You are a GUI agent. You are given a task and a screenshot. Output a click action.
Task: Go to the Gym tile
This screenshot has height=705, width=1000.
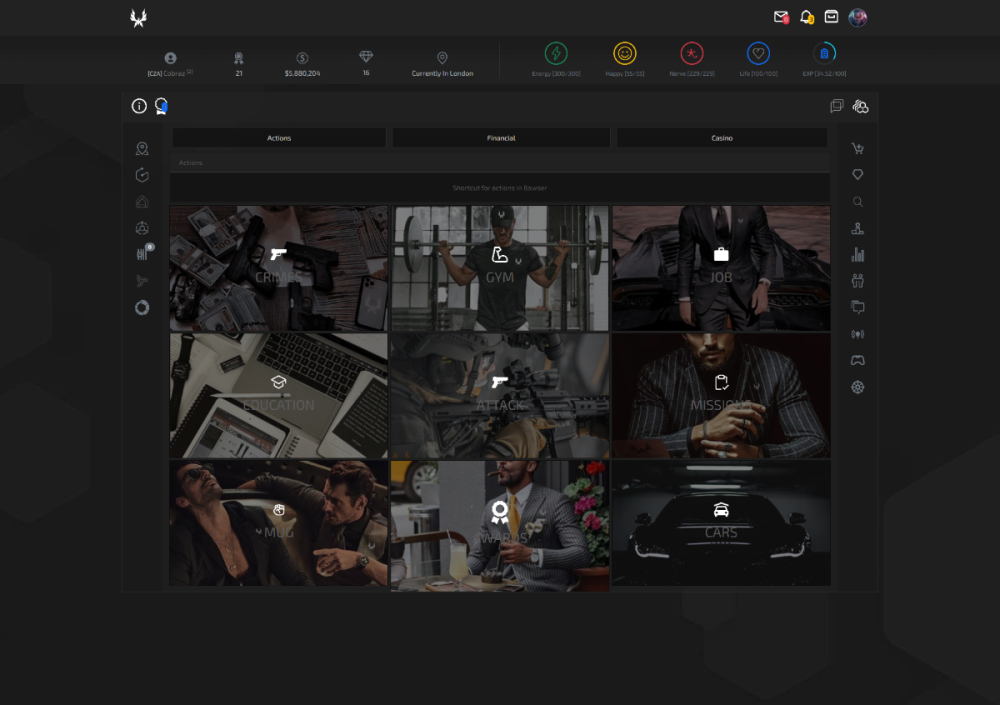click(500, 268)
